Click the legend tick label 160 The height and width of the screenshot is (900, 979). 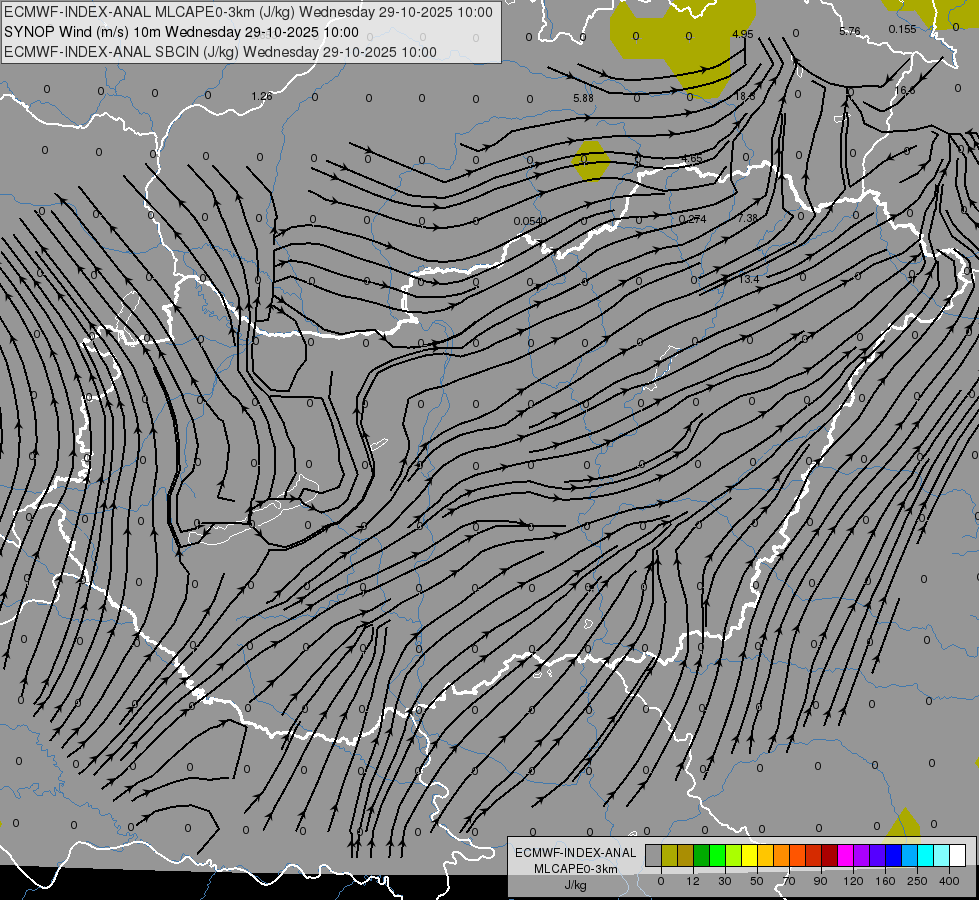(x=885, y=881)
